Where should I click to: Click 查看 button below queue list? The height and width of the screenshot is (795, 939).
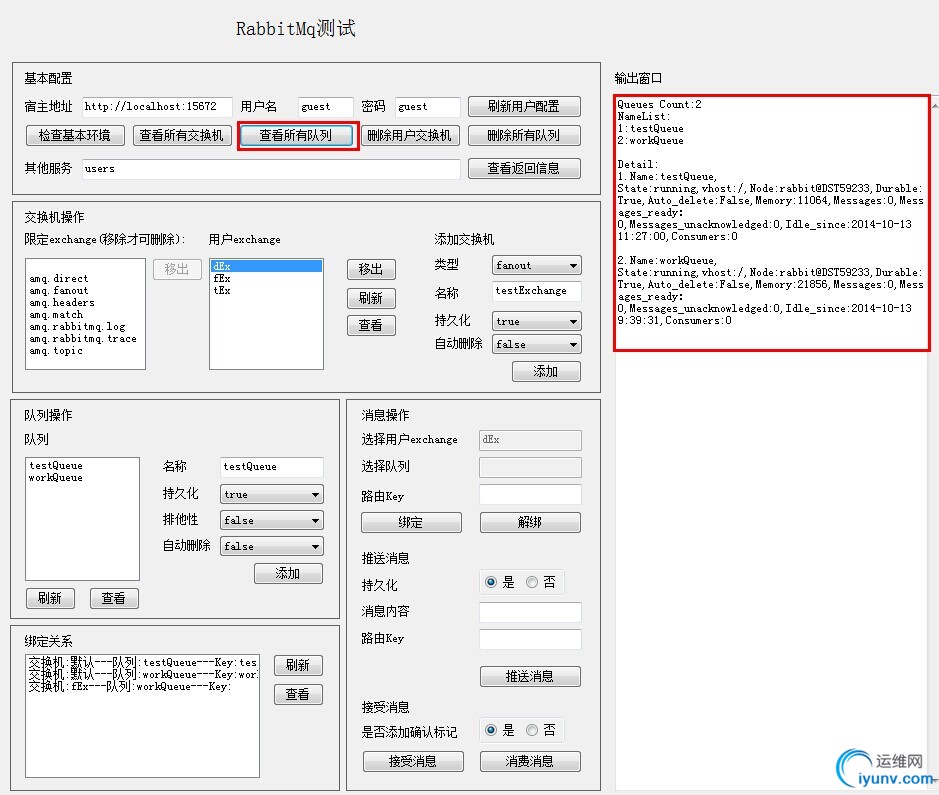click(x=114, y=598)
